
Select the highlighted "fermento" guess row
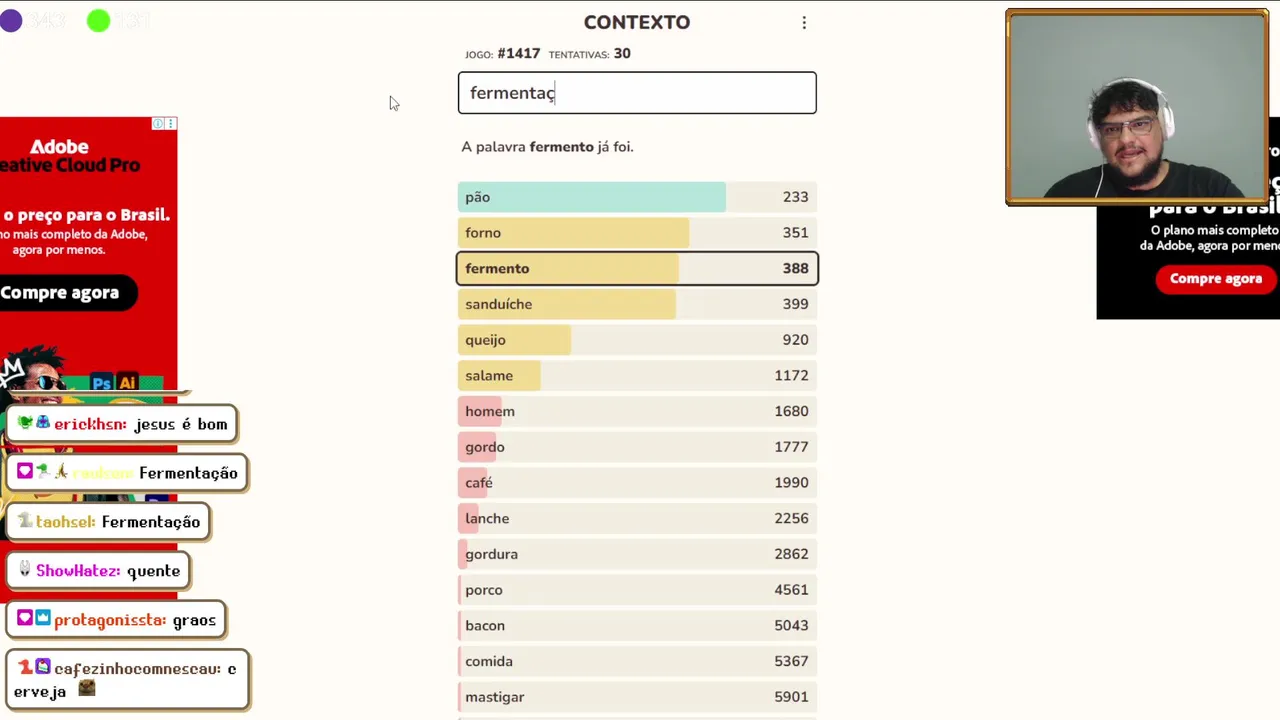coord(637,268)
